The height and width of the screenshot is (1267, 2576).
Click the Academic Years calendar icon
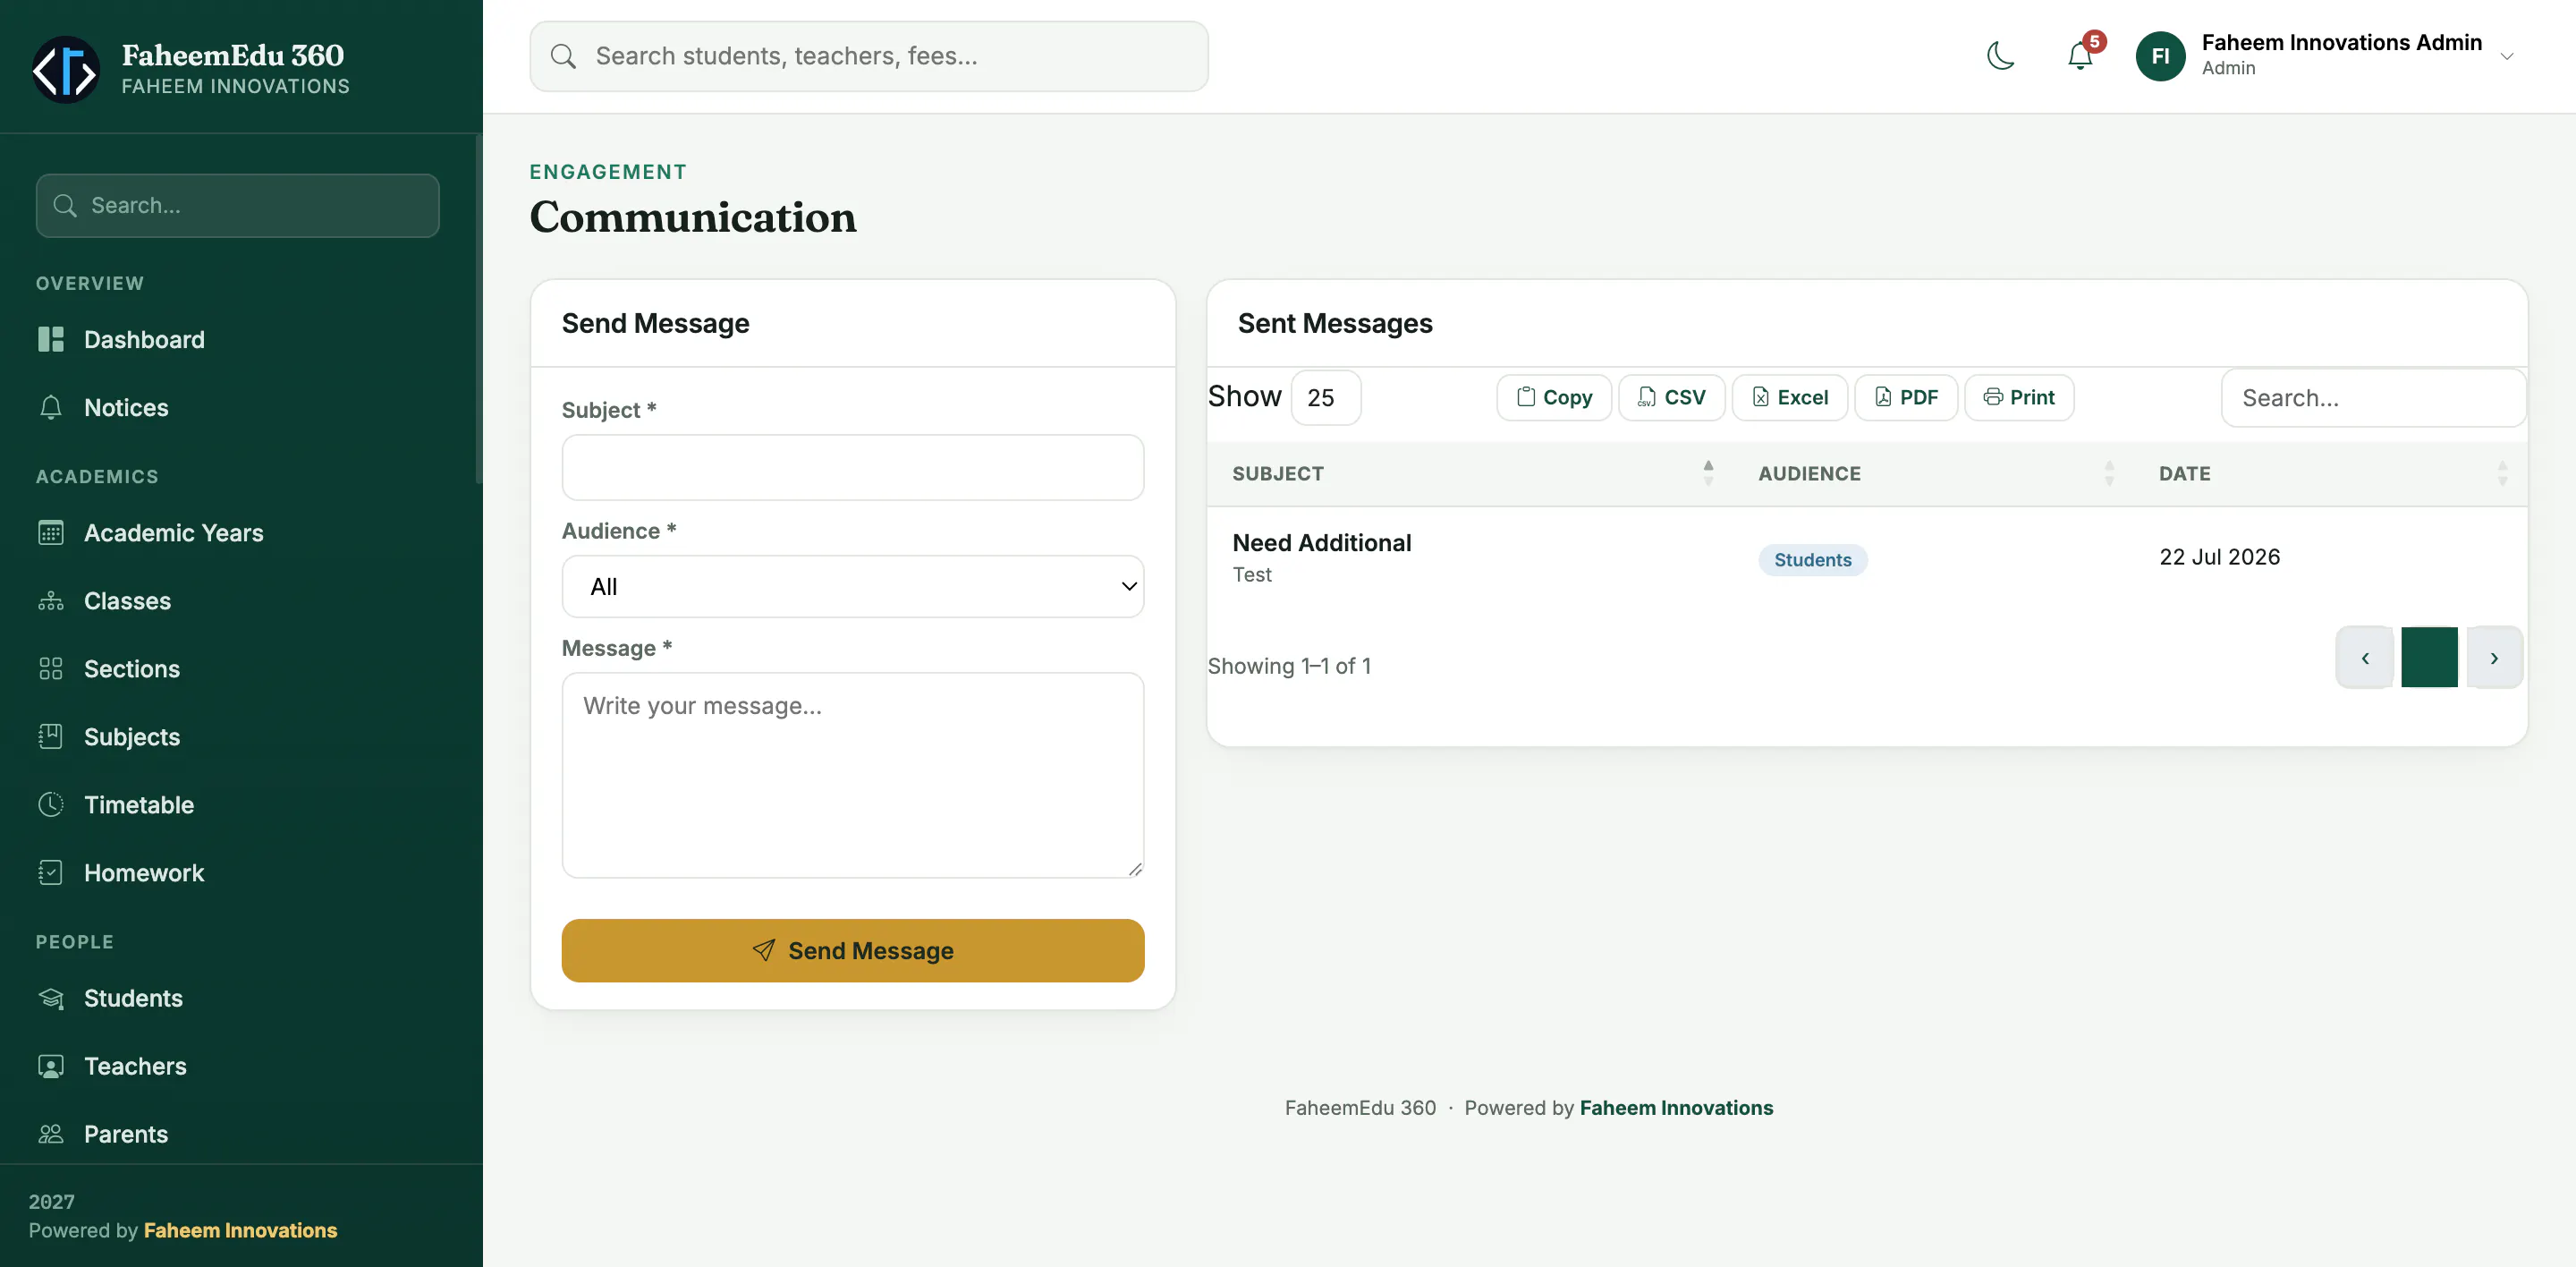[50, 533]
